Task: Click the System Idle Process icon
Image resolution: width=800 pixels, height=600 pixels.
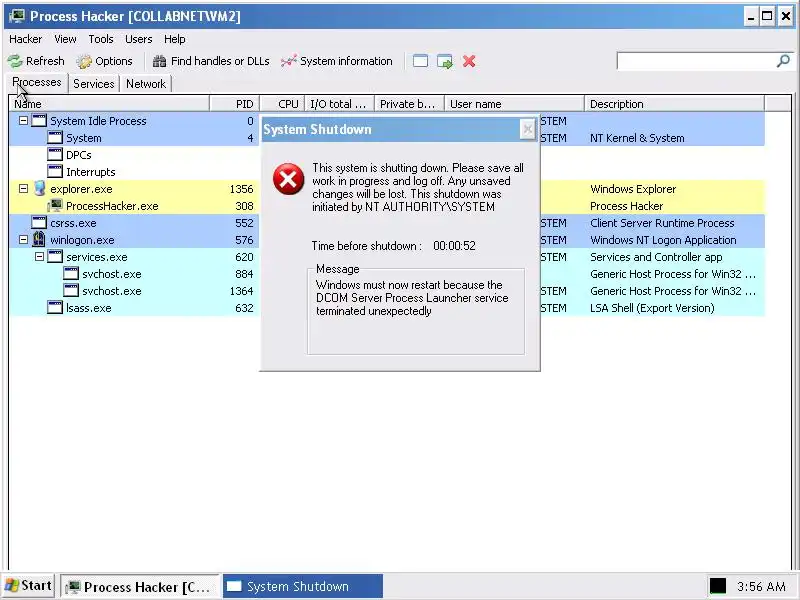Action: (39, 120)
